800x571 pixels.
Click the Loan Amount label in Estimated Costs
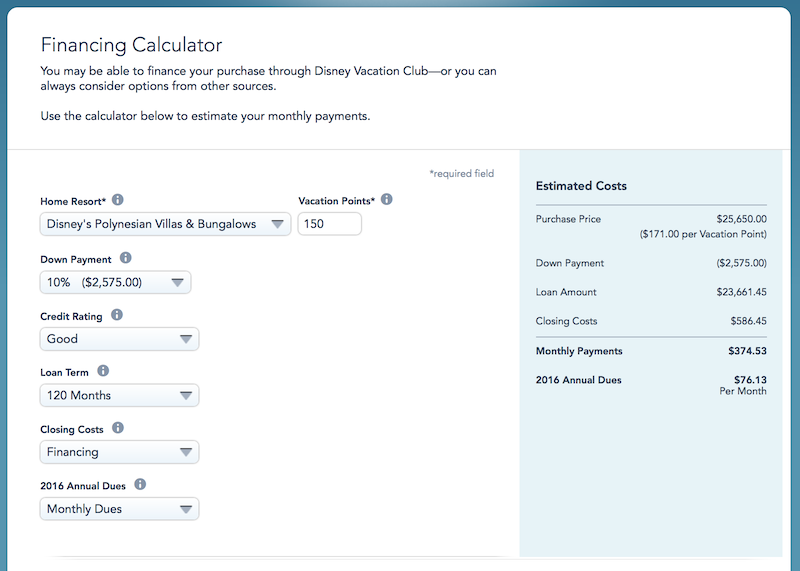point(566,292)
